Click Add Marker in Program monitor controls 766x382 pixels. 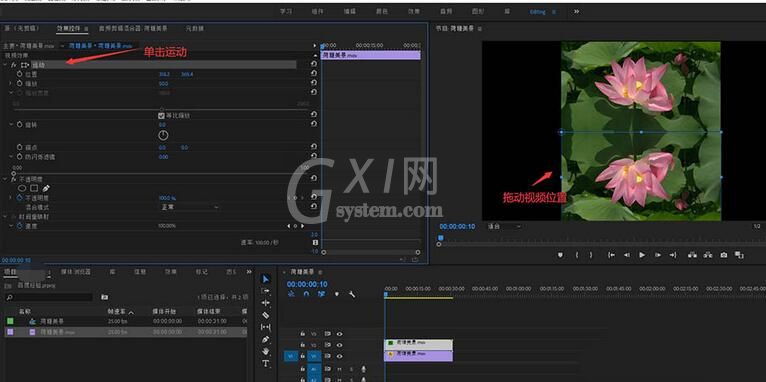[x=560, y=255]
